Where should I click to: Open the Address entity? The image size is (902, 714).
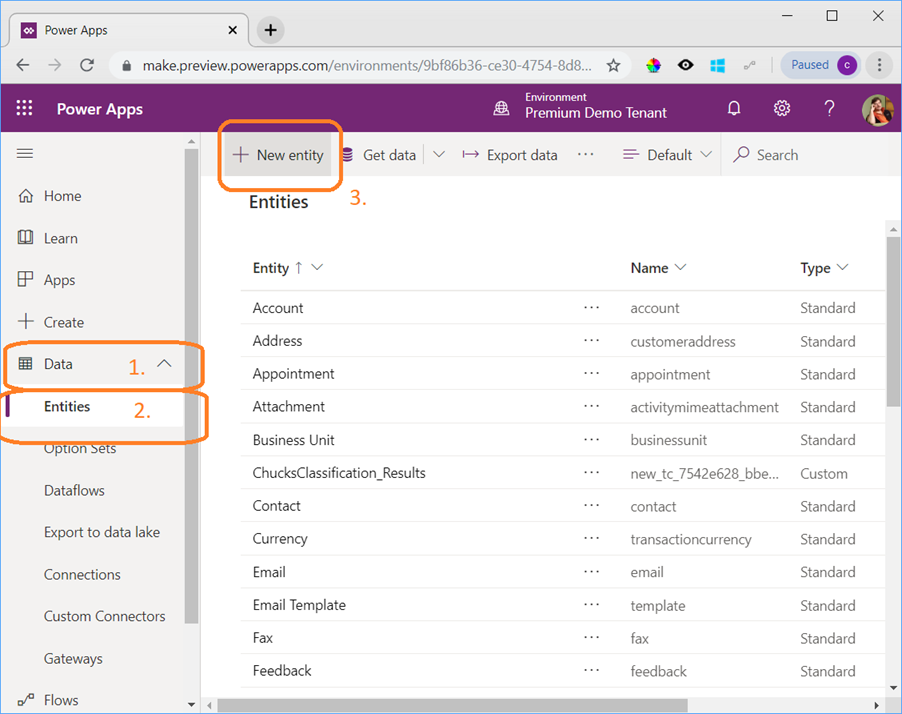(277, 341)
